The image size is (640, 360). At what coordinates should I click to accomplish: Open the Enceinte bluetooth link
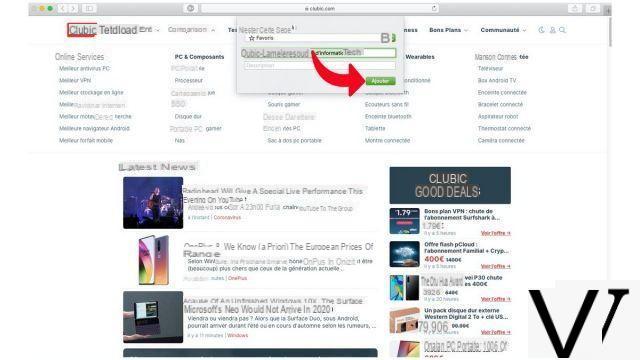(x=388, y=116)
